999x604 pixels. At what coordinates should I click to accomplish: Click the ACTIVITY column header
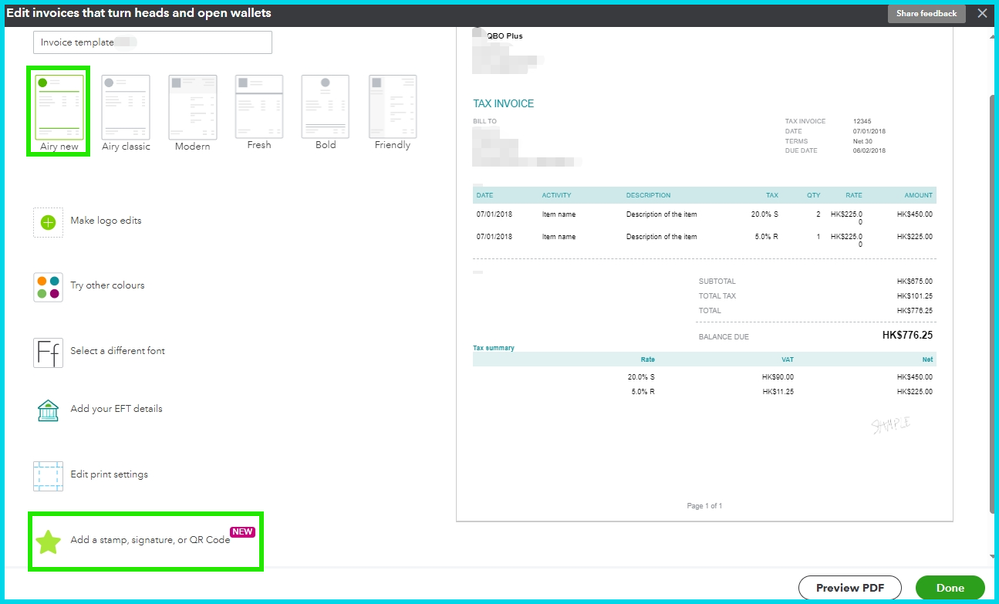(x=556, y=196)
